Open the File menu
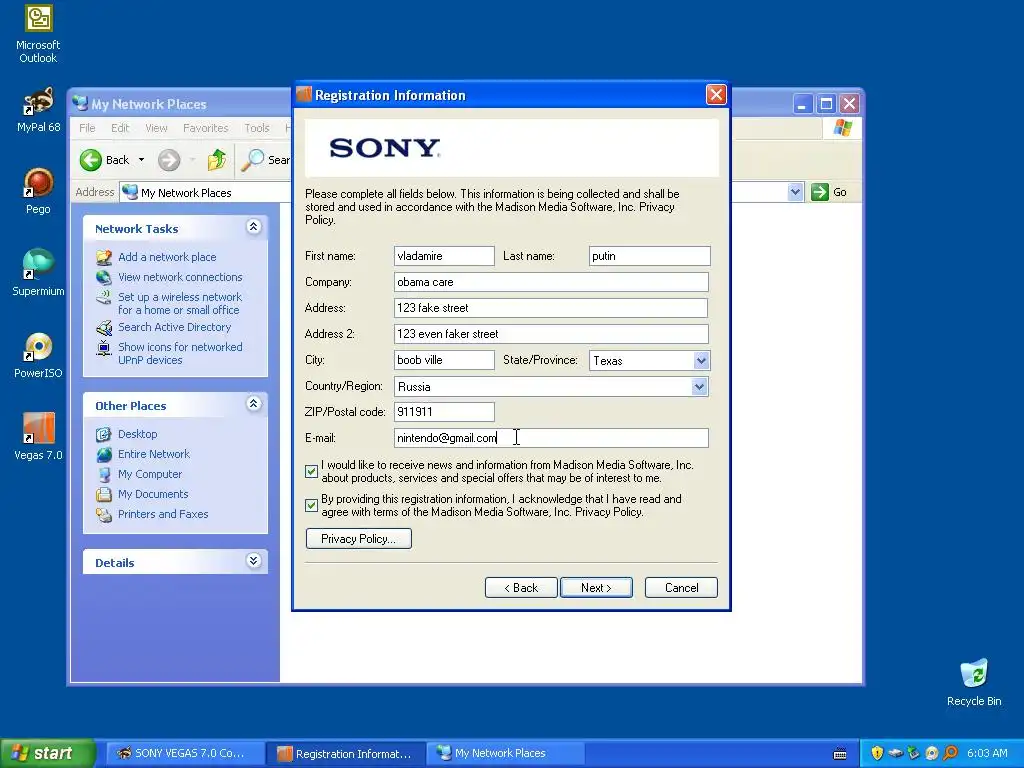 [x=87, y=128]
